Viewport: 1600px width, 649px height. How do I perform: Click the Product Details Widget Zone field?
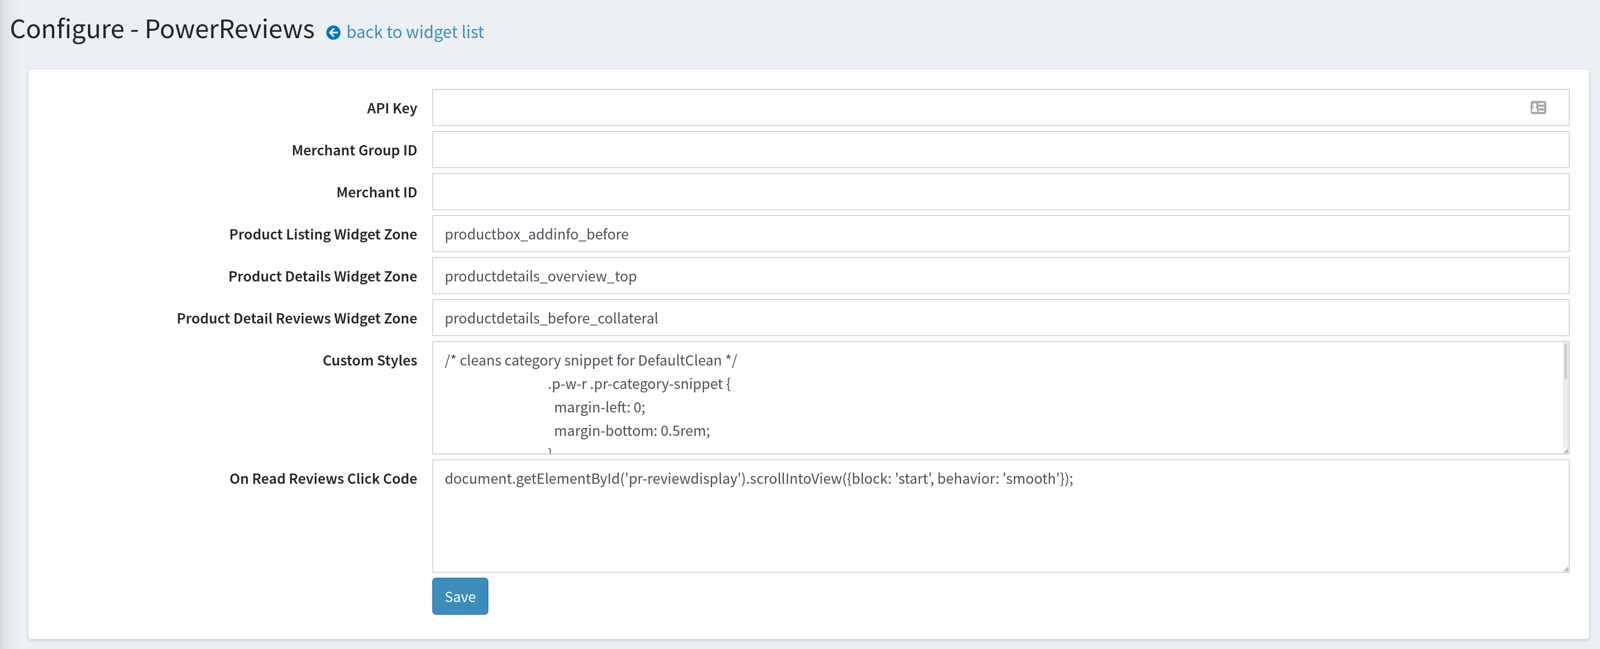1000,276
